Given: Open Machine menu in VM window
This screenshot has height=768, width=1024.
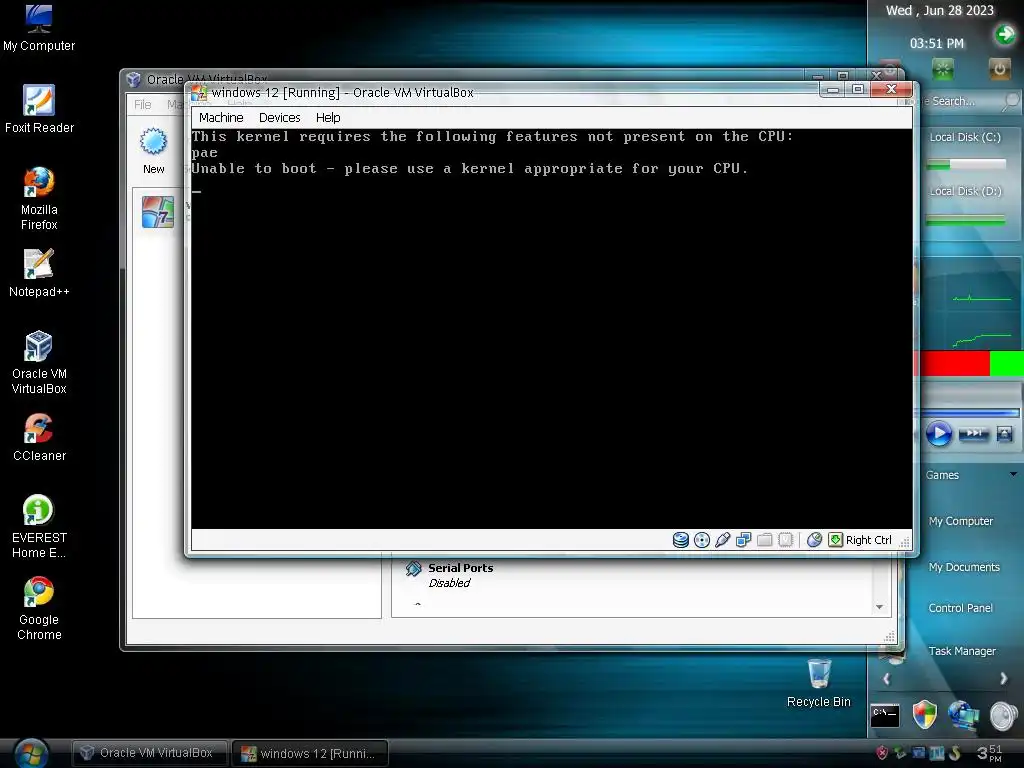Looking at the screenshot, I should click(221, 118).
